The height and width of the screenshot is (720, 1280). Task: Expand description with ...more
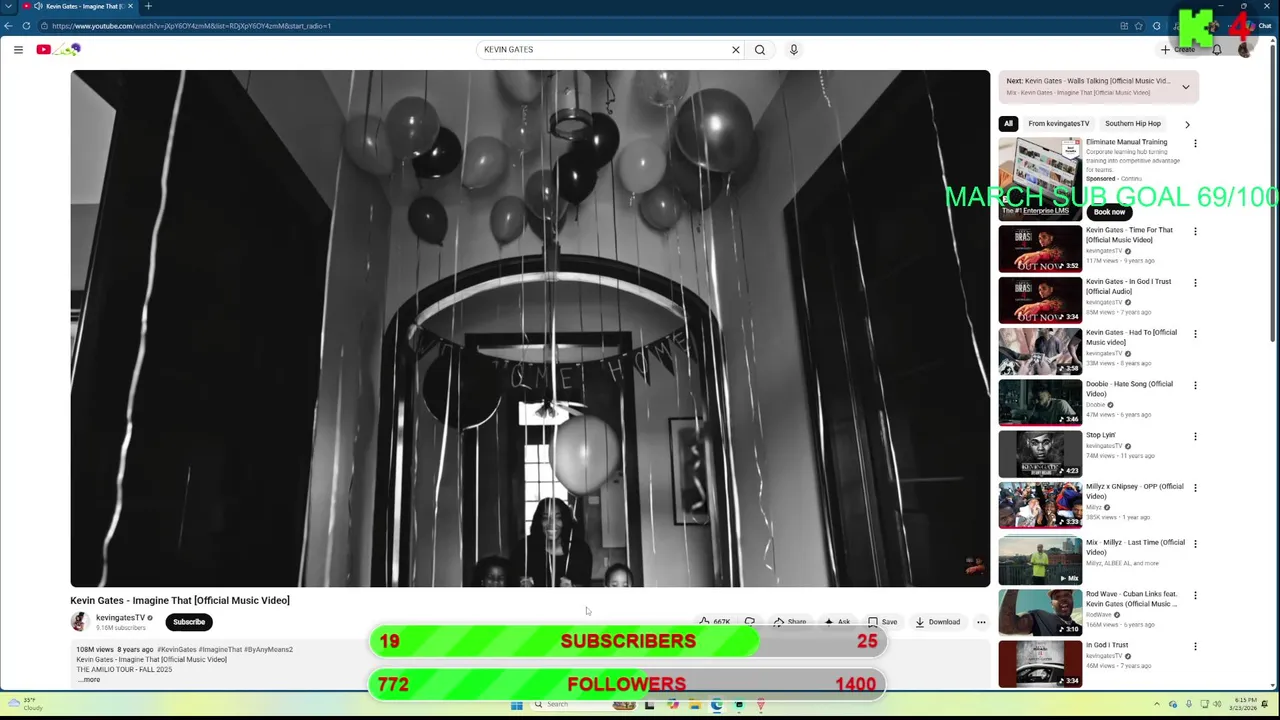click(x=89, y=680)
